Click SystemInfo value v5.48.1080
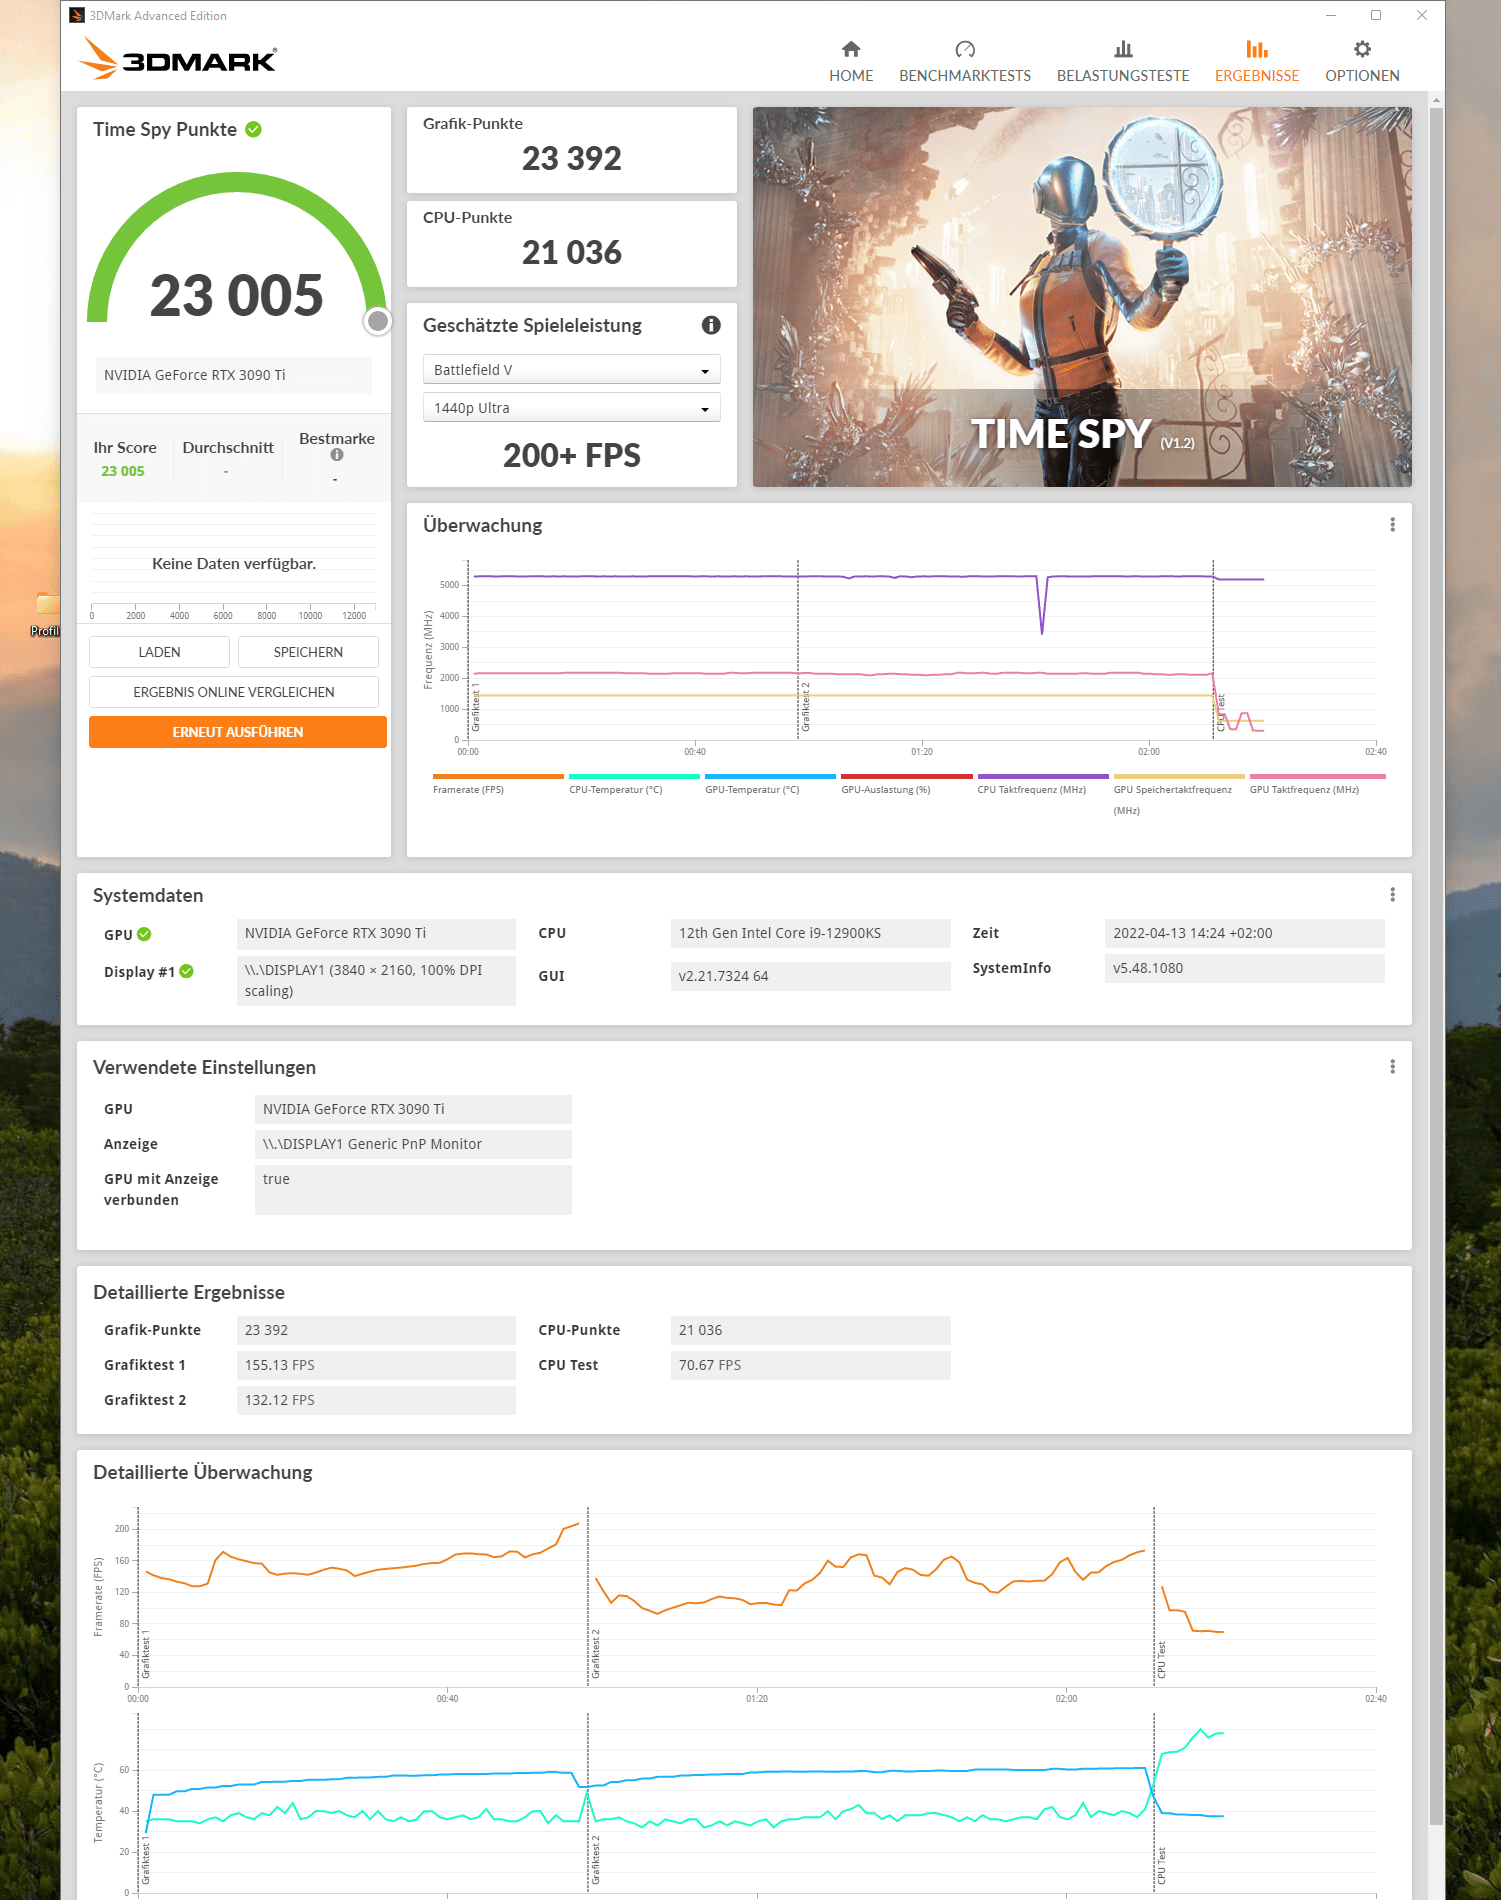This screenshot has width=1501, height=1900. (x=1244, y=969)
